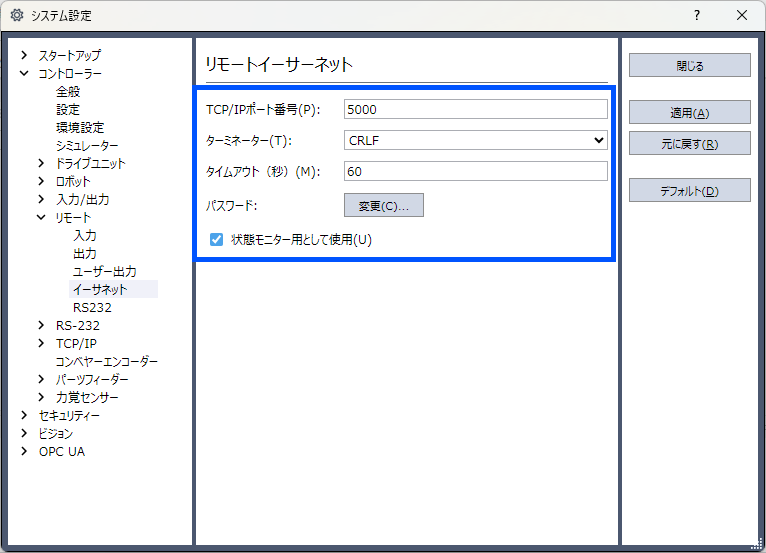Open help with the question mark button
The width and height of the screenshot is (766, 553).
(697, 15)
